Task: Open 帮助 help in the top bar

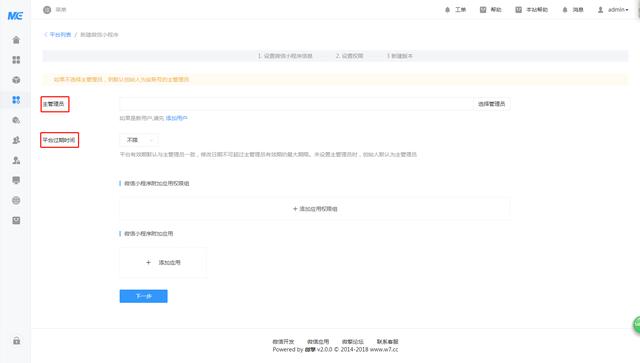Action: [490, 9]
